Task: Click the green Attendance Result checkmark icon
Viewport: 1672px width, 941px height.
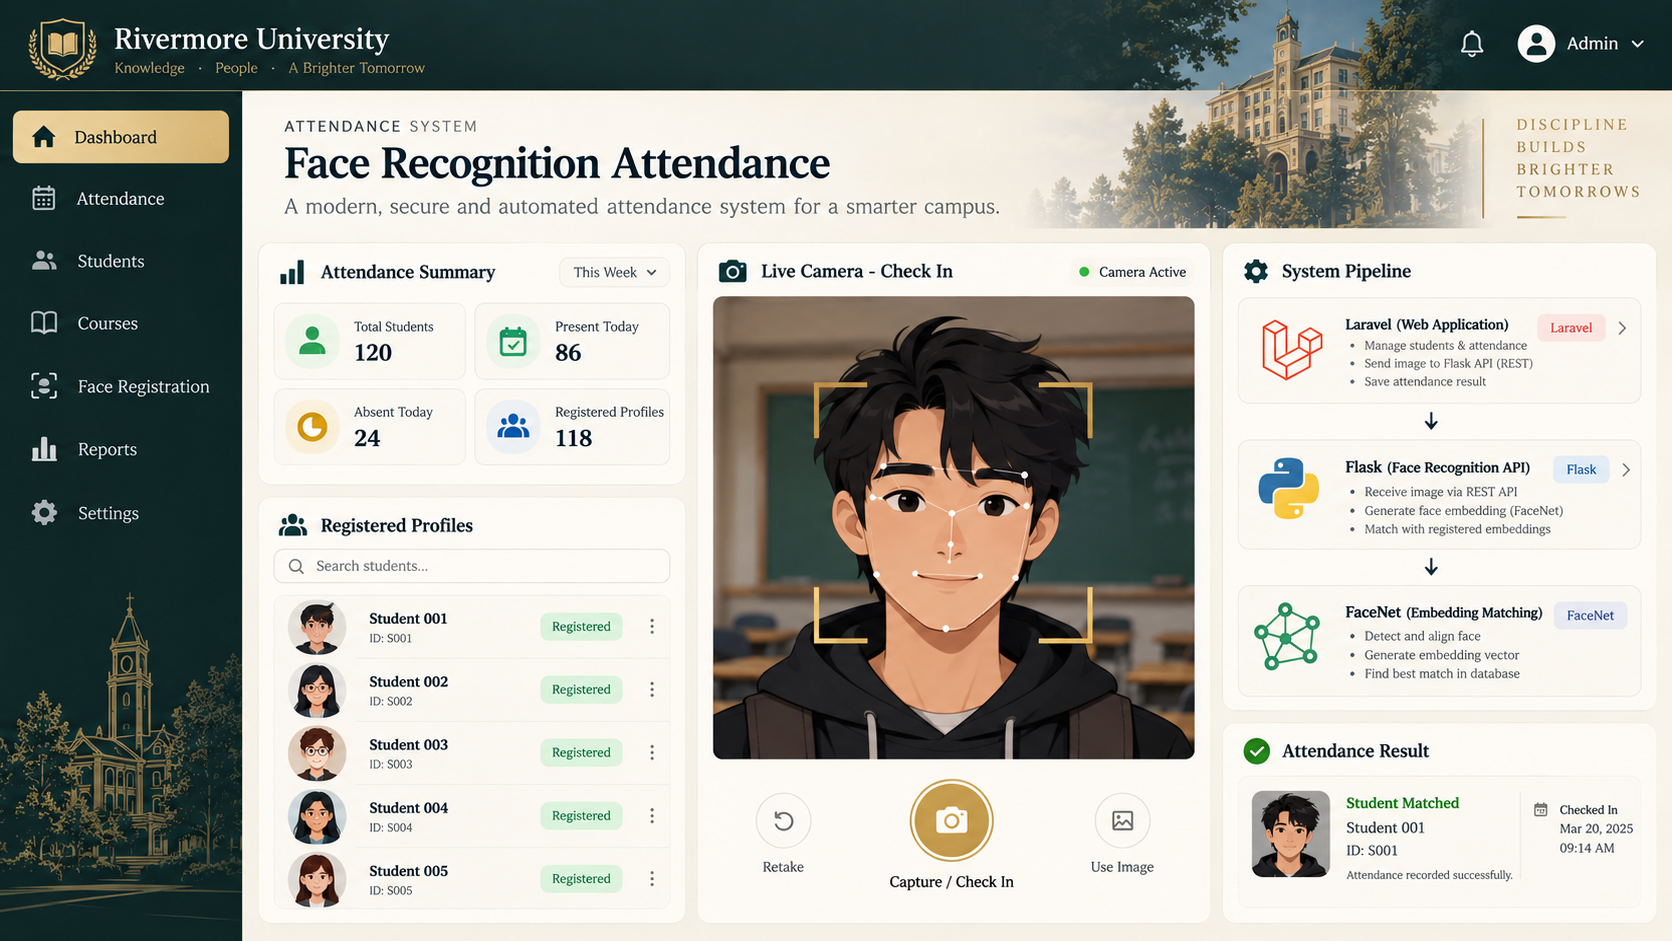Action: 1257,751
